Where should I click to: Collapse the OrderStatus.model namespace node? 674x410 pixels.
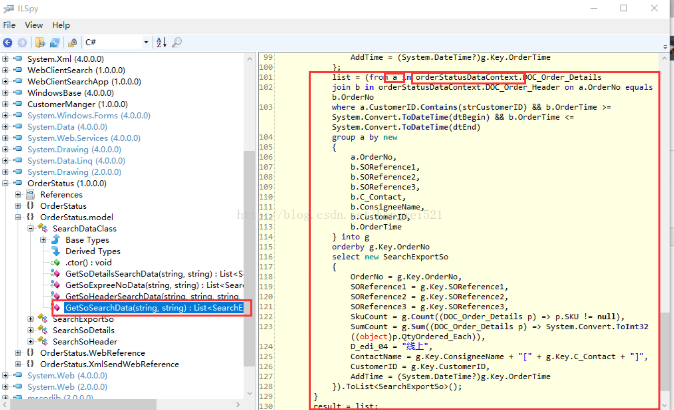point(18,217)
